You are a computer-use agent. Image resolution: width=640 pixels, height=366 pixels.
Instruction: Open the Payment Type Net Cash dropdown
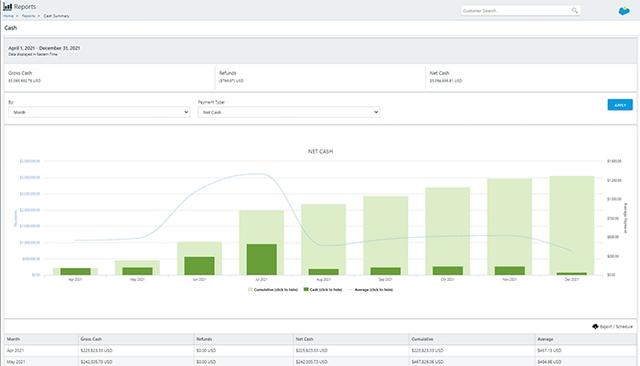click(289, 112)
